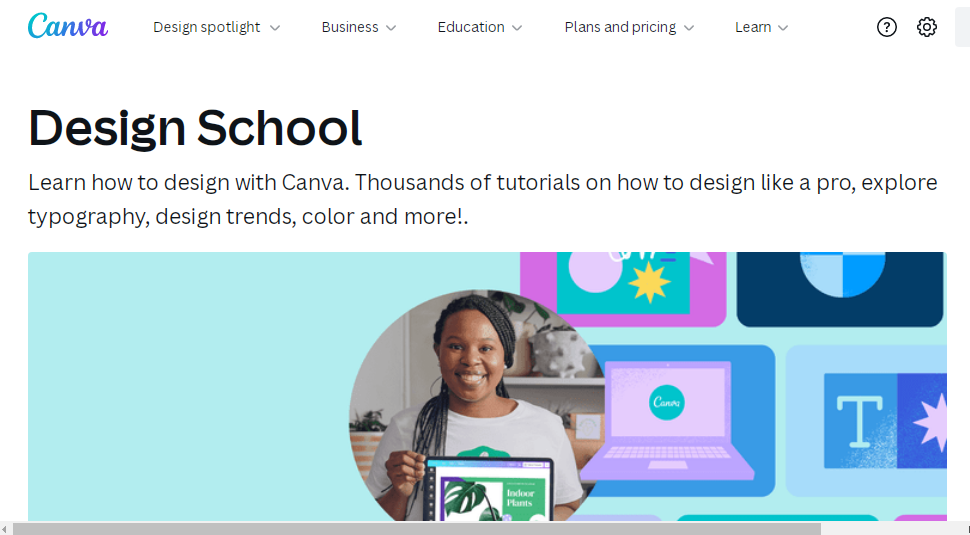Expand the chevron next to Business
The width and height of the screenshot is (970, 535).
tap(391, 28)
